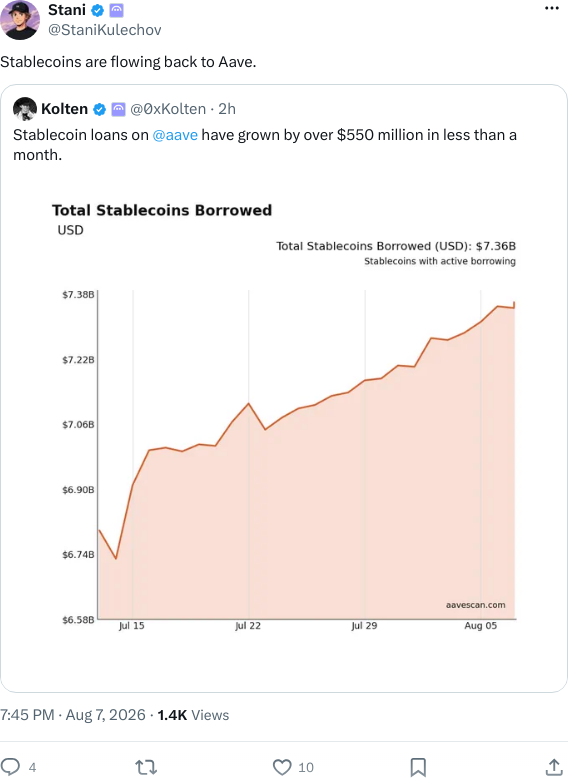View the 1.4K Views analytics
Image resolution: width=568 pixels, height=778 pixels.
[193, 715]
